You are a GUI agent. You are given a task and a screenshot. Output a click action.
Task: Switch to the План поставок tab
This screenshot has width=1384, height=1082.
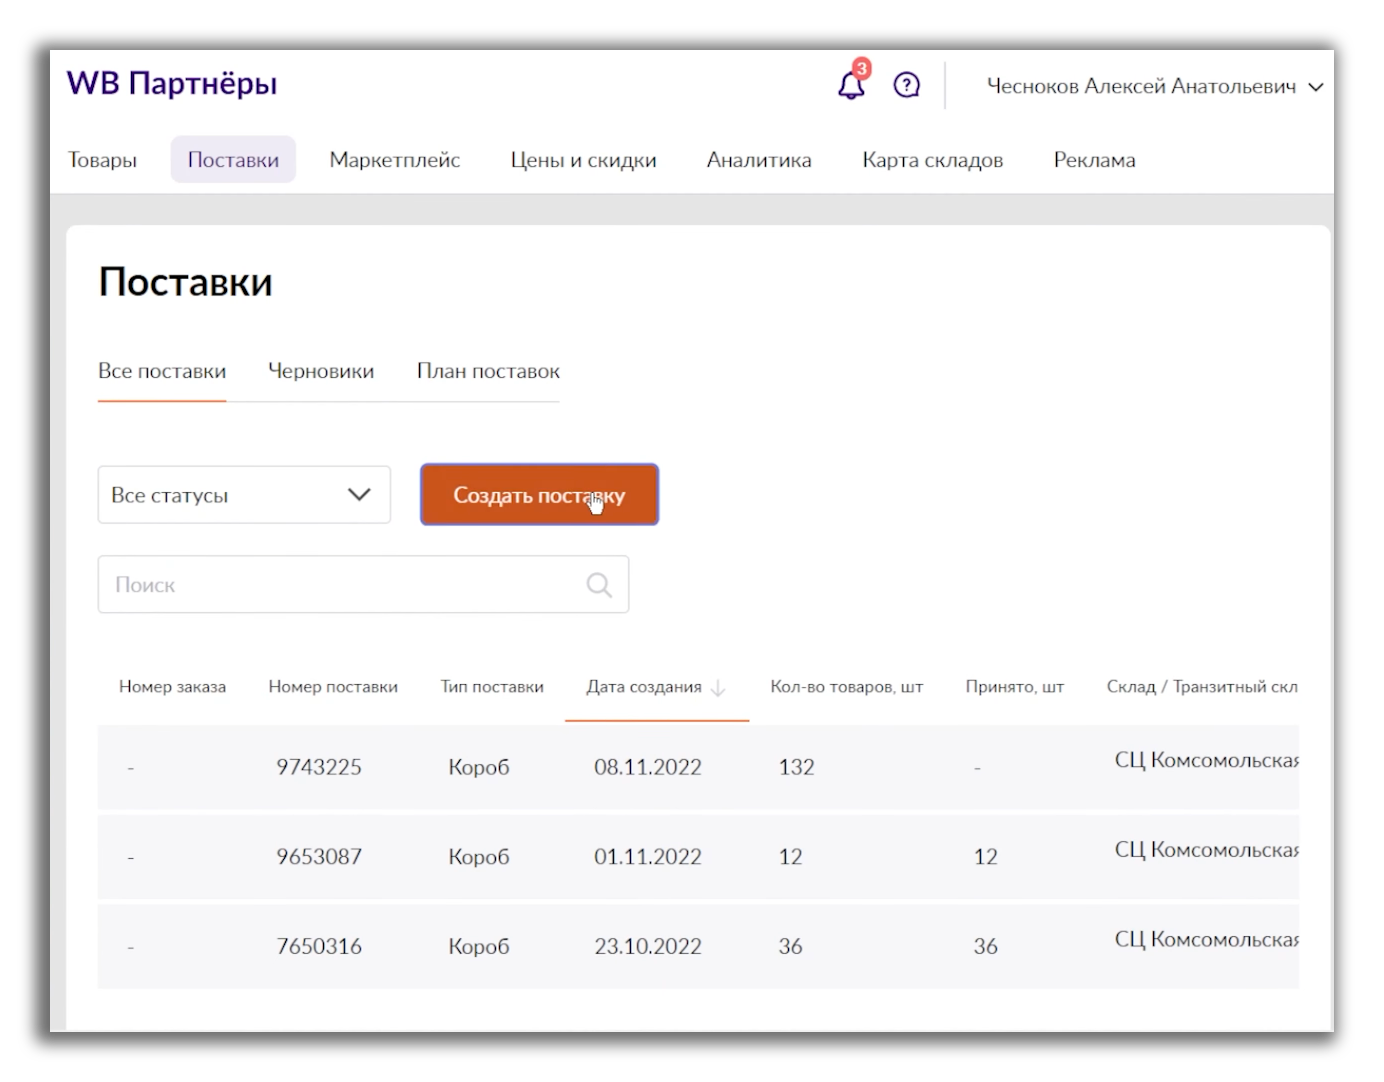click(x=488, y=372)
